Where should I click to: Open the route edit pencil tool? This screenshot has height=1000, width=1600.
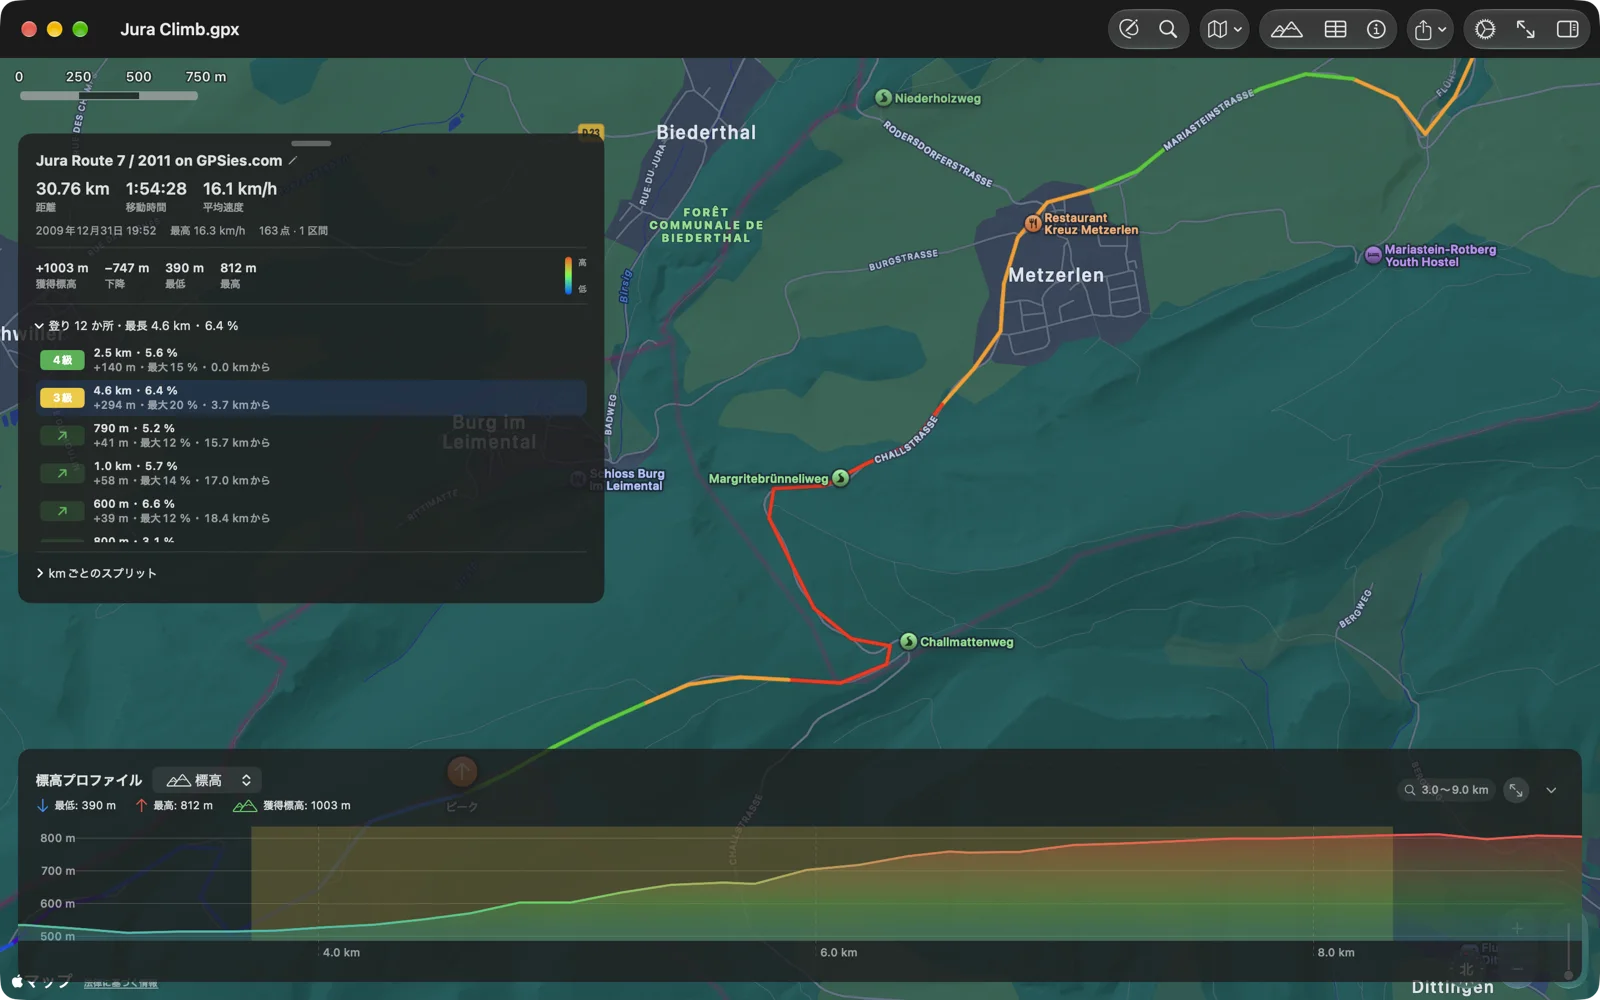[x=1129, y=29]
